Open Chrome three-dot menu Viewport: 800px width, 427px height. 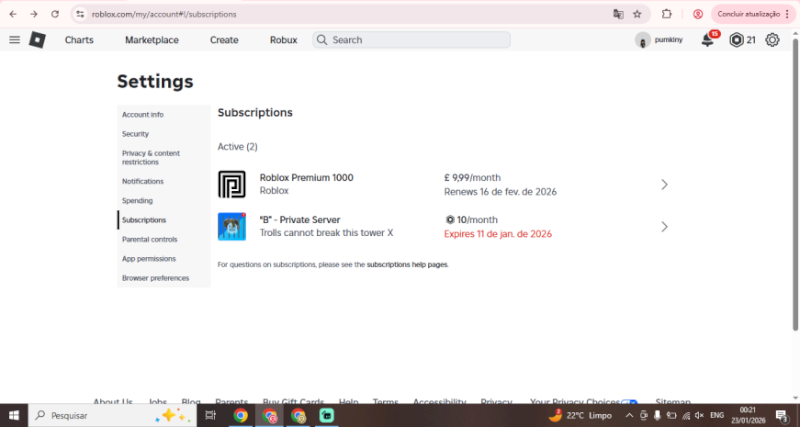point(788,14)
